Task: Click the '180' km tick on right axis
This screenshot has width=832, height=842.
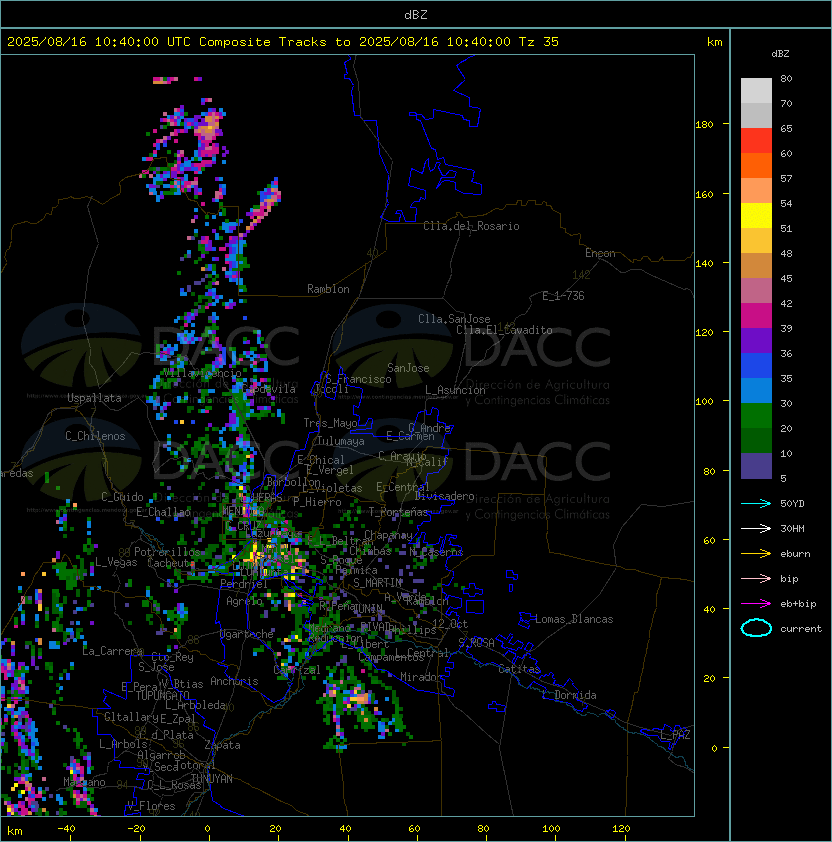Action: pyautogui.click(x=704, y=125)
